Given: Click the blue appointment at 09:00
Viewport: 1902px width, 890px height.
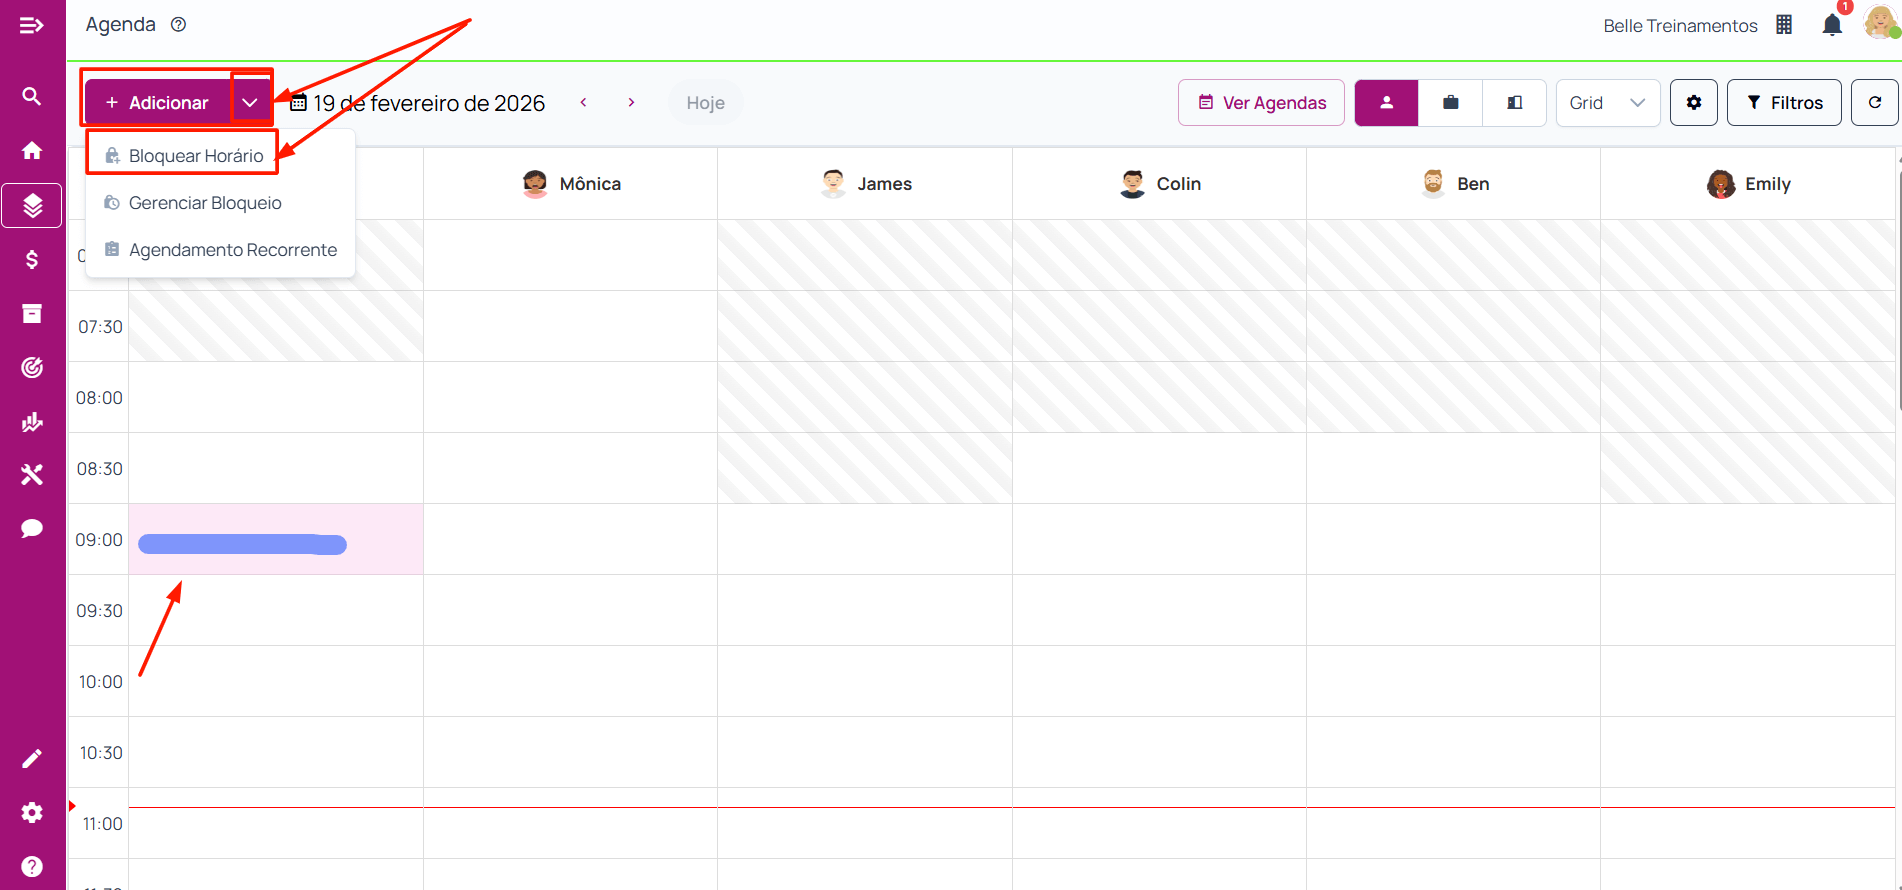Looking at the screenshot, I should coord(242,544).
